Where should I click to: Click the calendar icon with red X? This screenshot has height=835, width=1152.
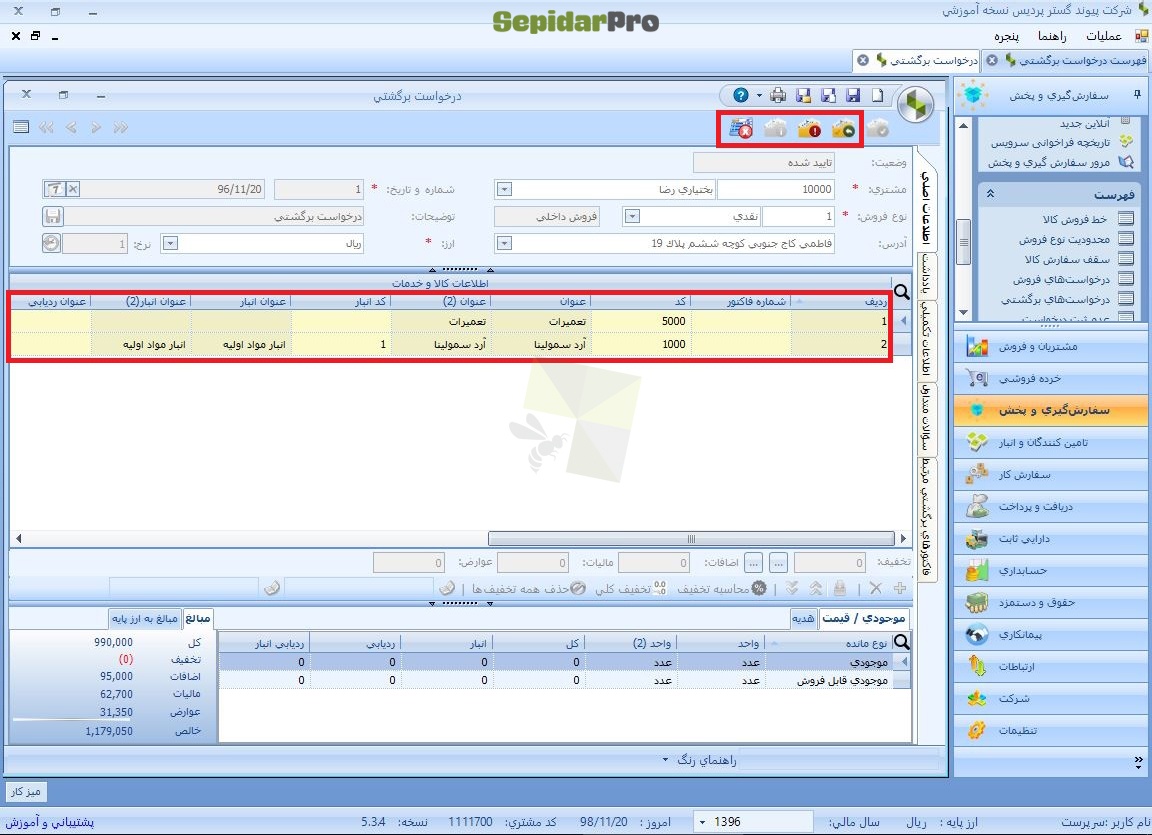(741, 129)
